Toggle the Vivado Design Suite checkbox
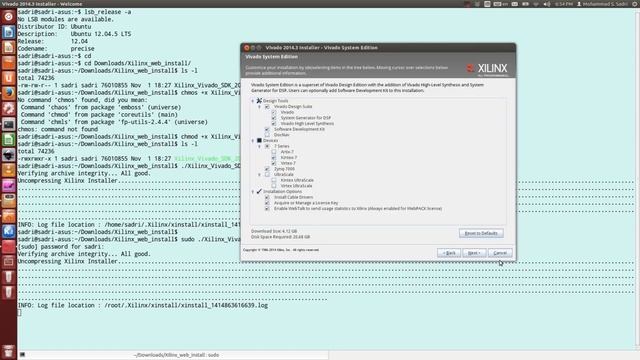 [267, 107]
